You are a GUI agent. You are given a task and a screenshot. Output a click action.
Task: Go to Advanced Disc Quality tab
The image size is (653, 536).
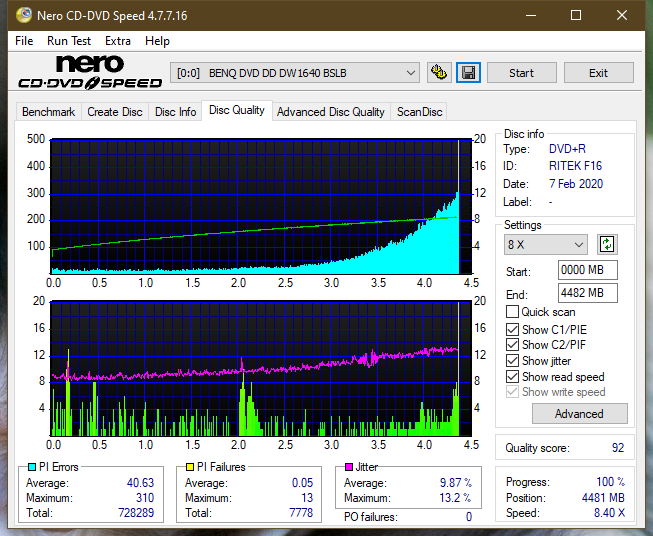[x=331, y=112]
